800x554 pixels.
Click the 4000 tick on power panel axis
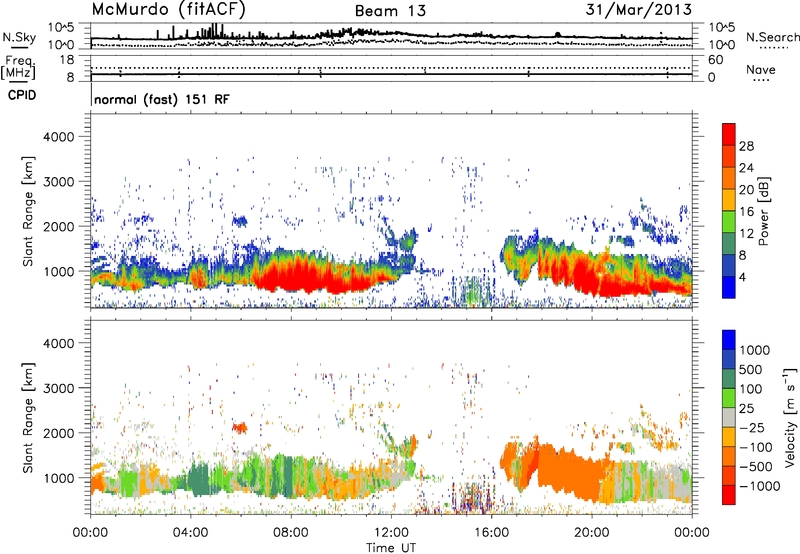58,137
